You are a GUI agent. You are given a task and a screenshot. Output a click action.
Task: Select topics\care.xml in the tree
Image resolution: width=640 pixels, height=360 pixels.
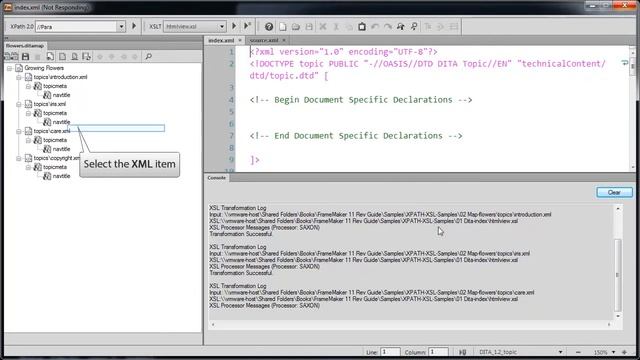click(52, 131)
